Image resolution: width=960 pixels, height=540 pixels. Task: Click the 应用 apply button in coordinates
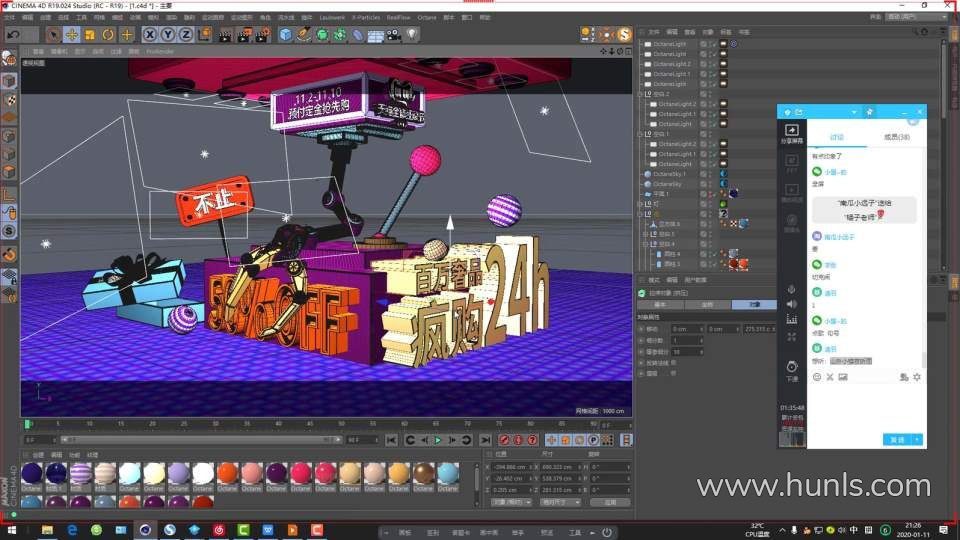610,502
